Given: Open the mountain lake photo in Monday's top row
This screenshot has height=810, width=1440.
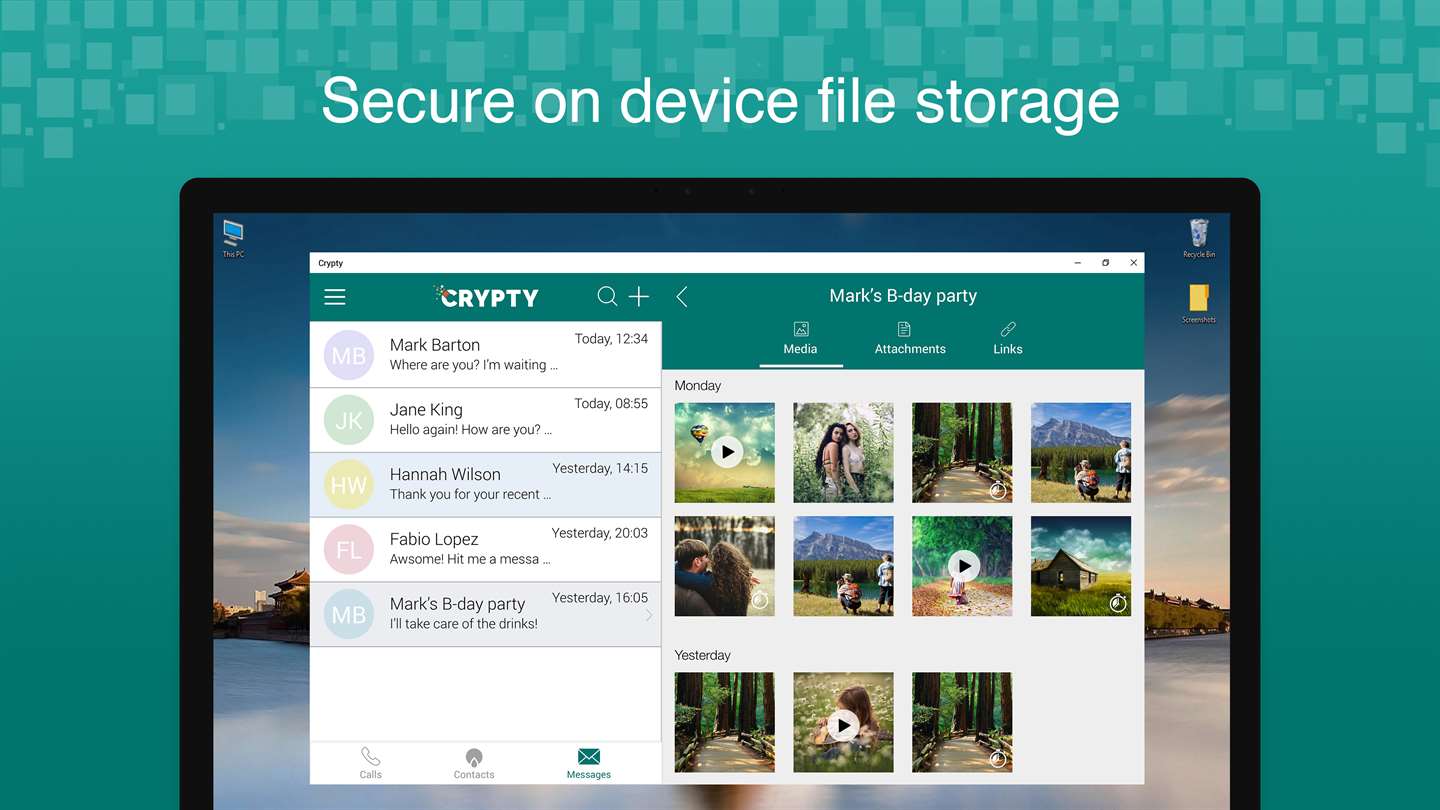Looking at the screenshot, I should [1081, 452].
